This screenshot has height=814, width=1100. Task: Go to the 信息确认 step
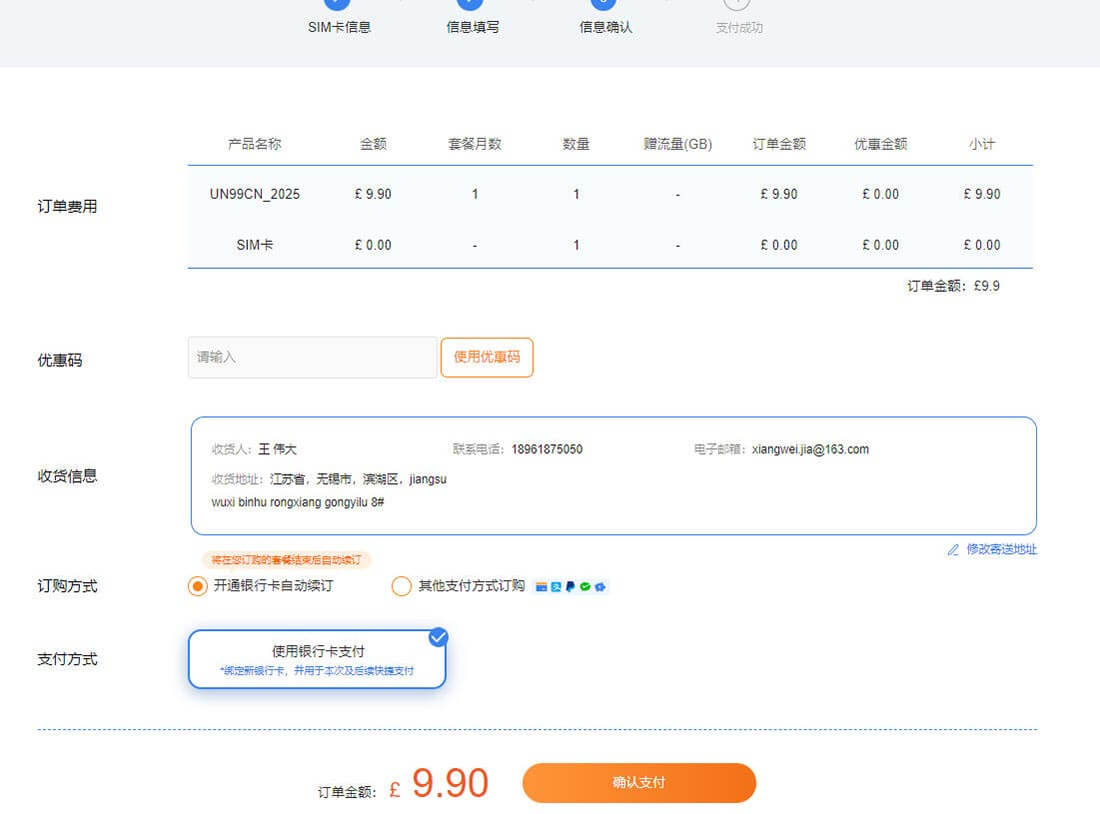[605, 27]
